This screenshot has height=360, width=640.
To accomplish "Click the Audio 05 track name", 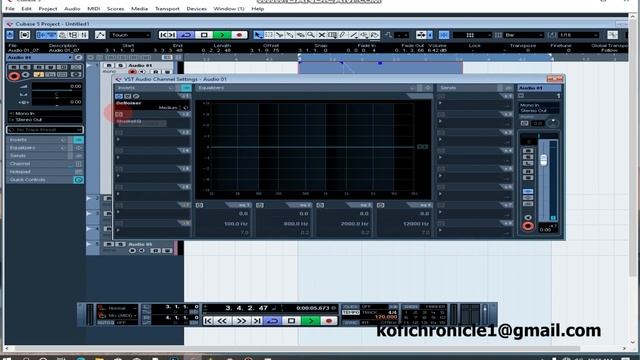I will pos(140,244).
